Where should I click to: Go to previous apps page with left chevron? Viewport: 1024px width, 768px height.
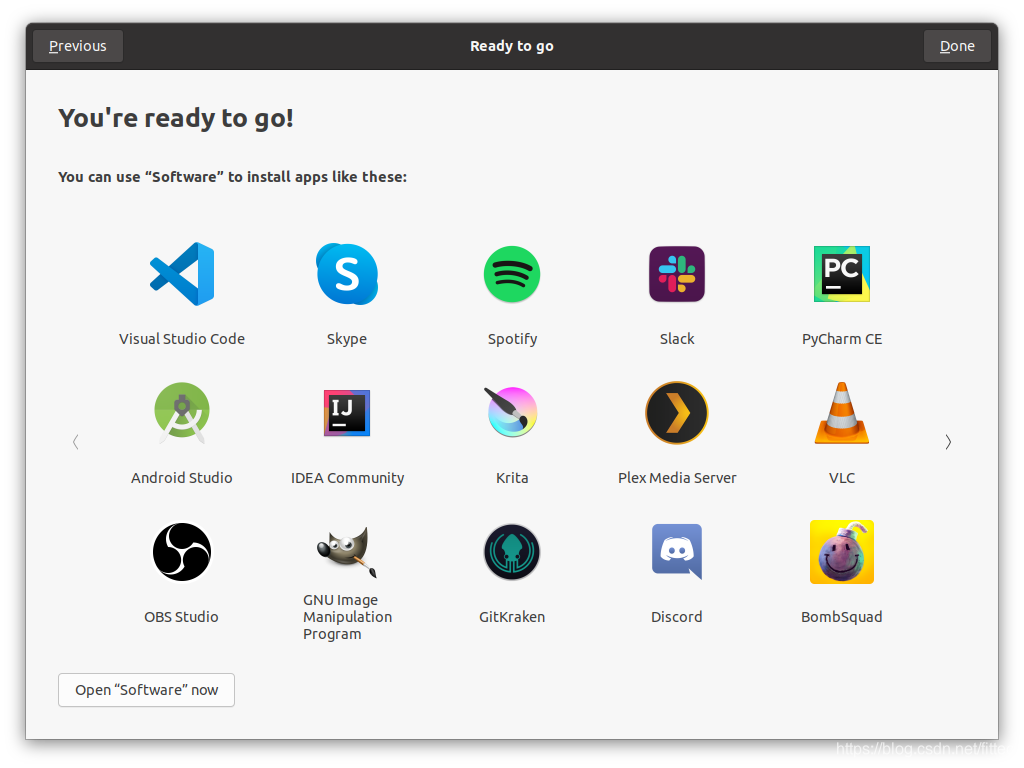coord(76,442)
